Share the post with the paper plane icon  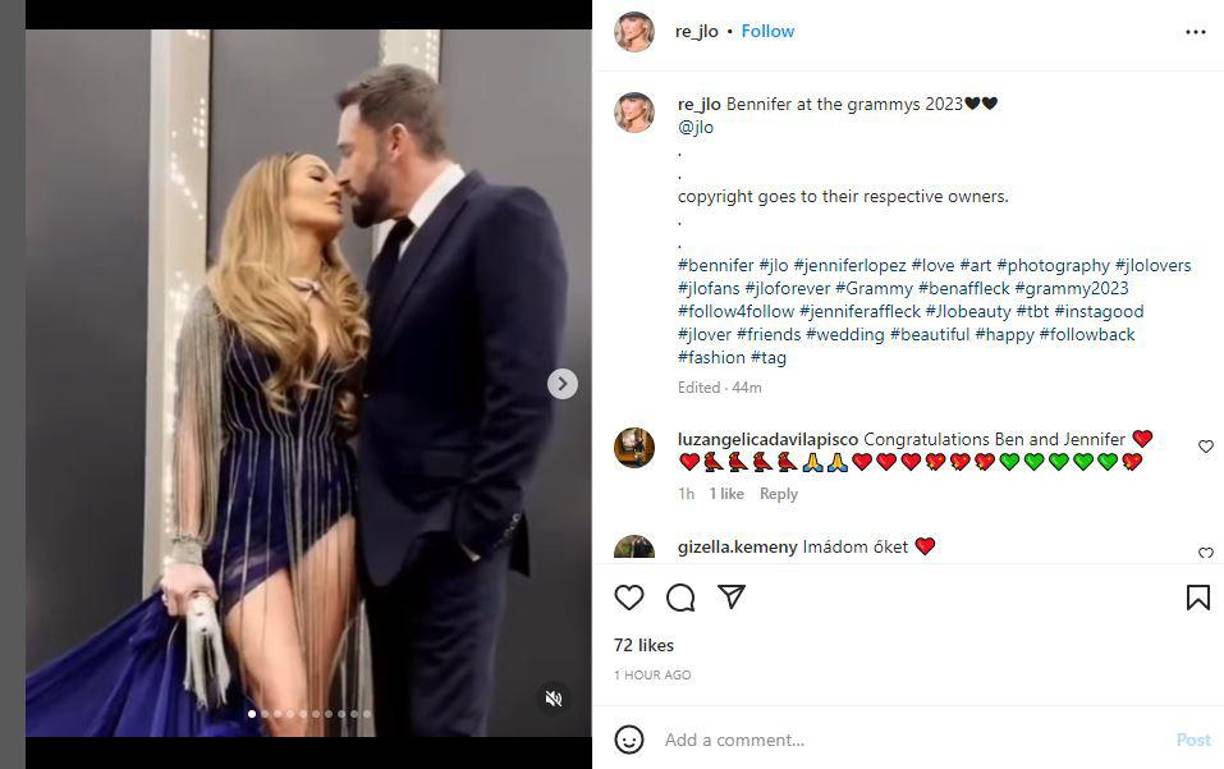[x=730, y=597]
